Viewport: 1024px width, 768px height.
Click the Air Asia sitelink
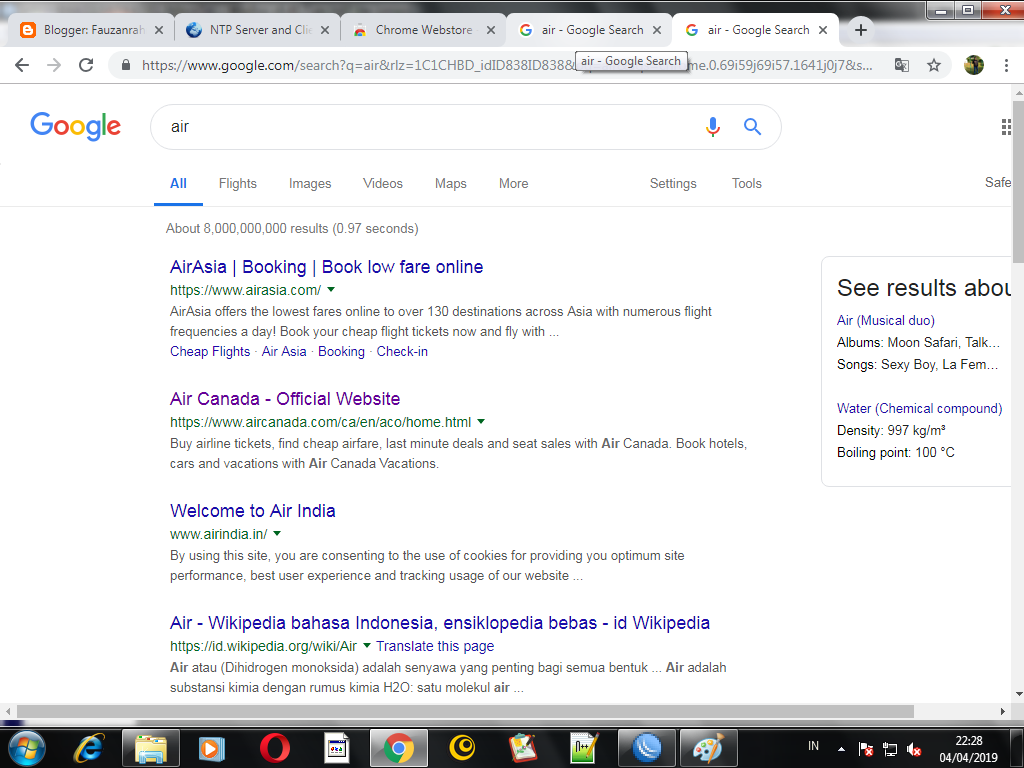pos(284,351)
